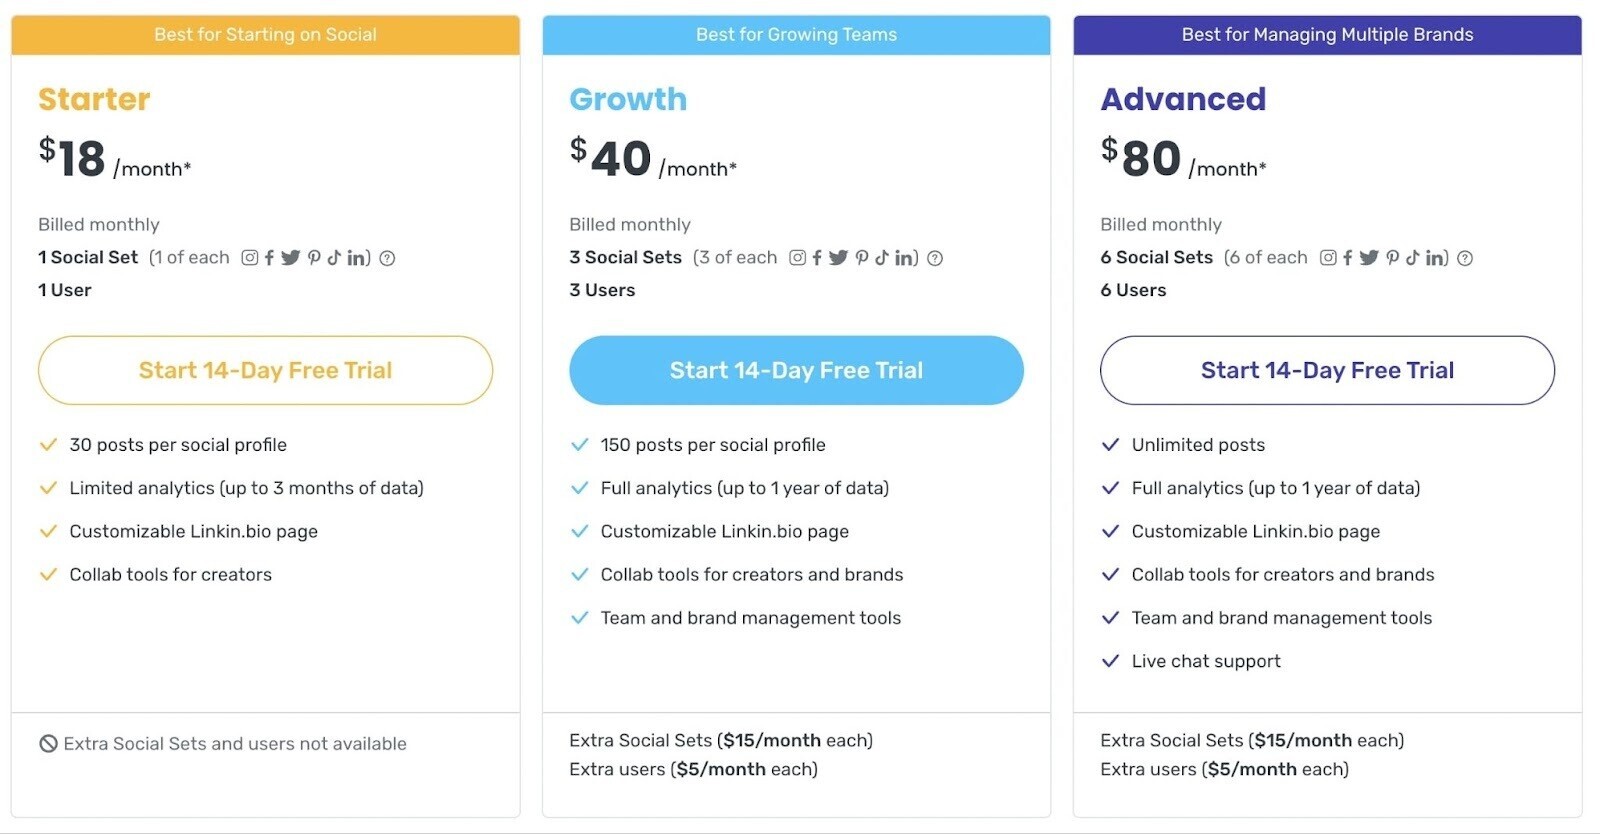The image size is (1600, 834).
Task: Open Growth Social Sets help question-mark icon
Action: coord(935,258)
